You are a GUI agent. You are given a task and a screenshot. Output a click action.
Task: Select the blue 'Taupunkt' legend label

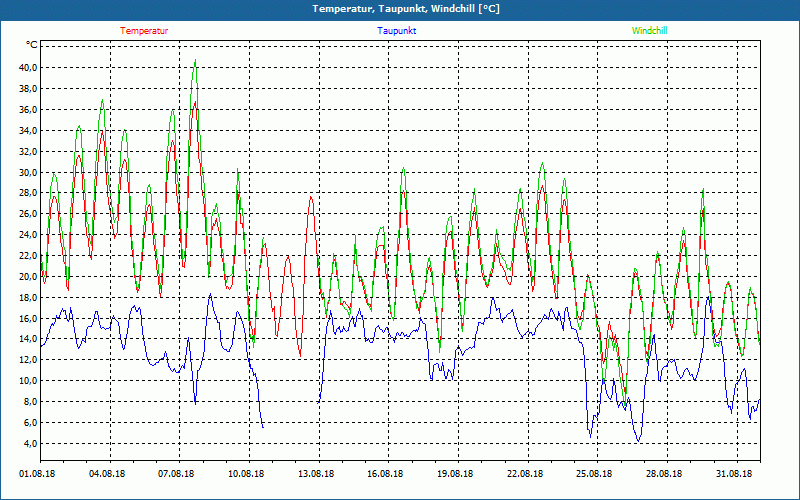click(x=397, y=31)
